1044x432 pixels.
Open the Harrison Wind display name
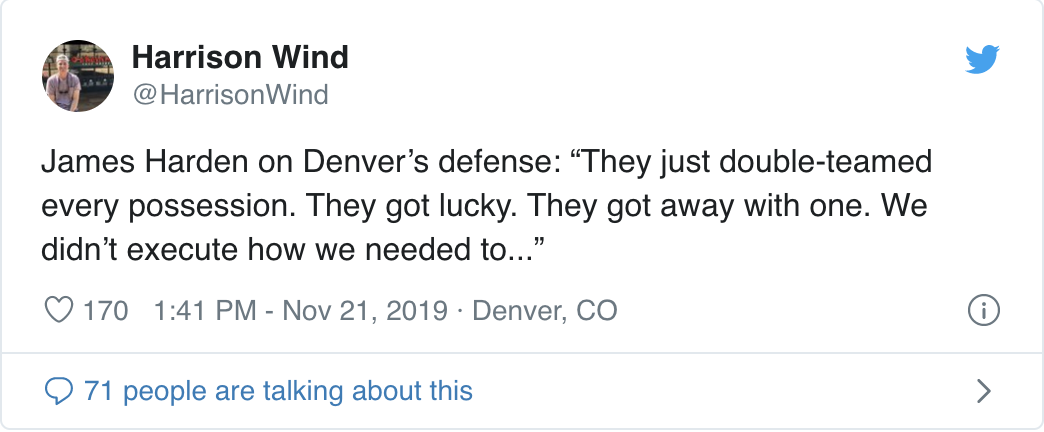(240, 57)
